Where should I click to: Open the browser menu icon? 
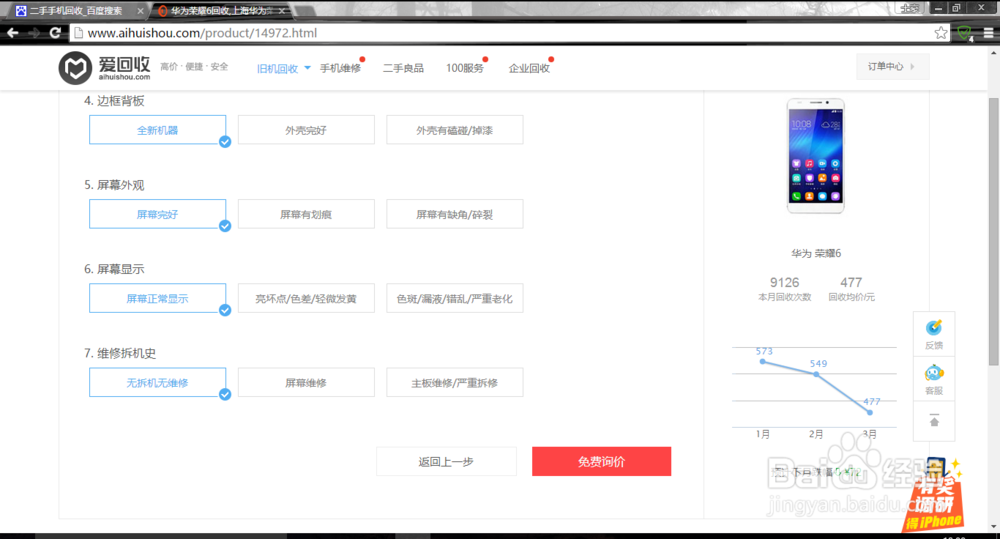(x=989, y=33)
